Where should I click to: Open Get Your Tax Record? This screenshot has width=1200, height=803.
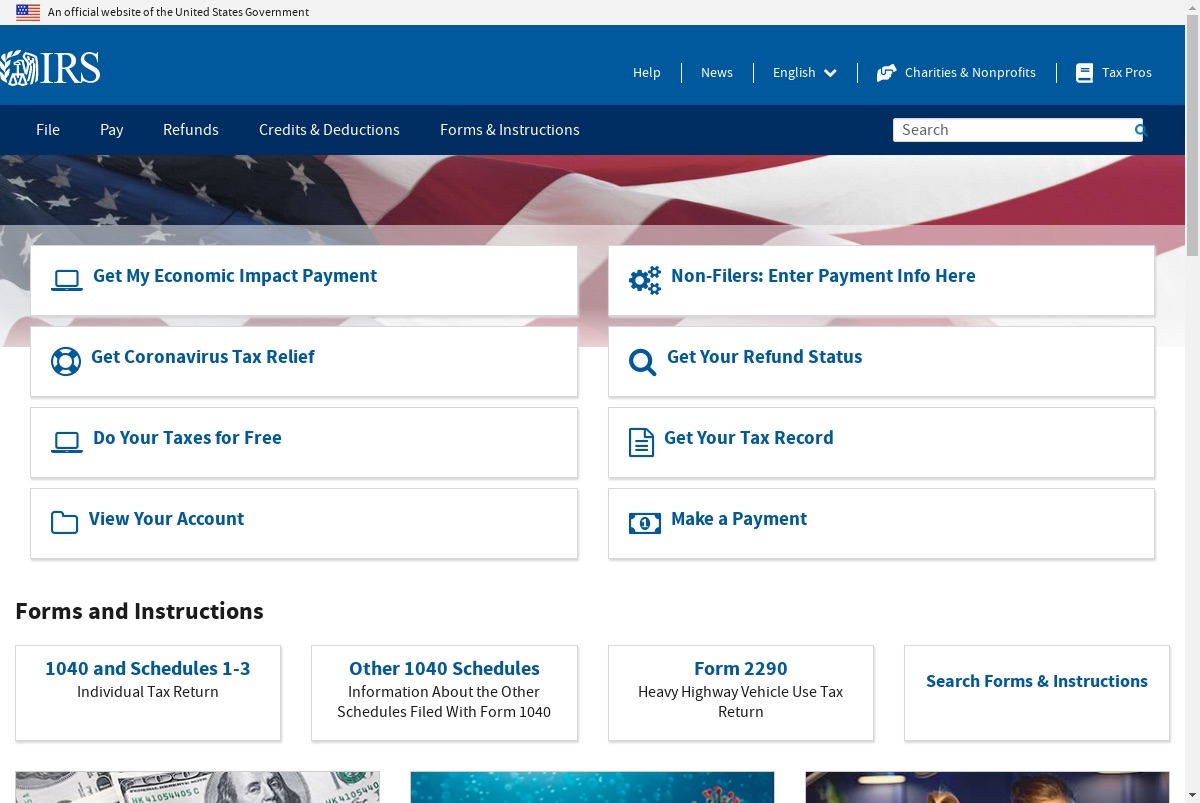[881, 443]
